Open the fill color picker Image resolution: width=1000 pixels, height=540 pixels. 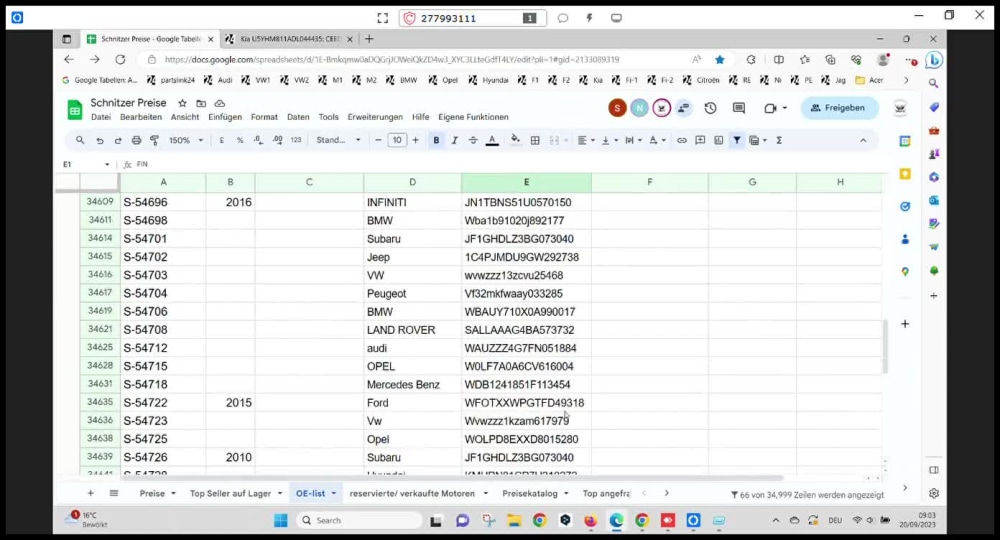[515, 140]
